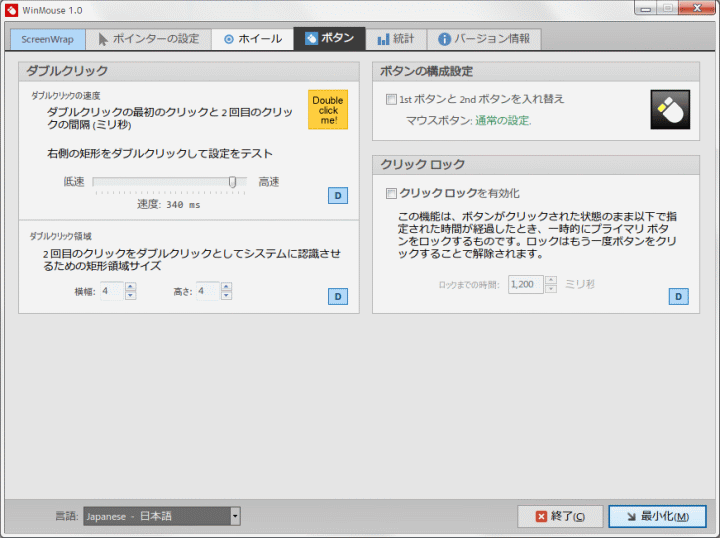Switch to the ホイール tab
Image resolution: width=720 pixels, height=538 pixels.
[253, 39]
